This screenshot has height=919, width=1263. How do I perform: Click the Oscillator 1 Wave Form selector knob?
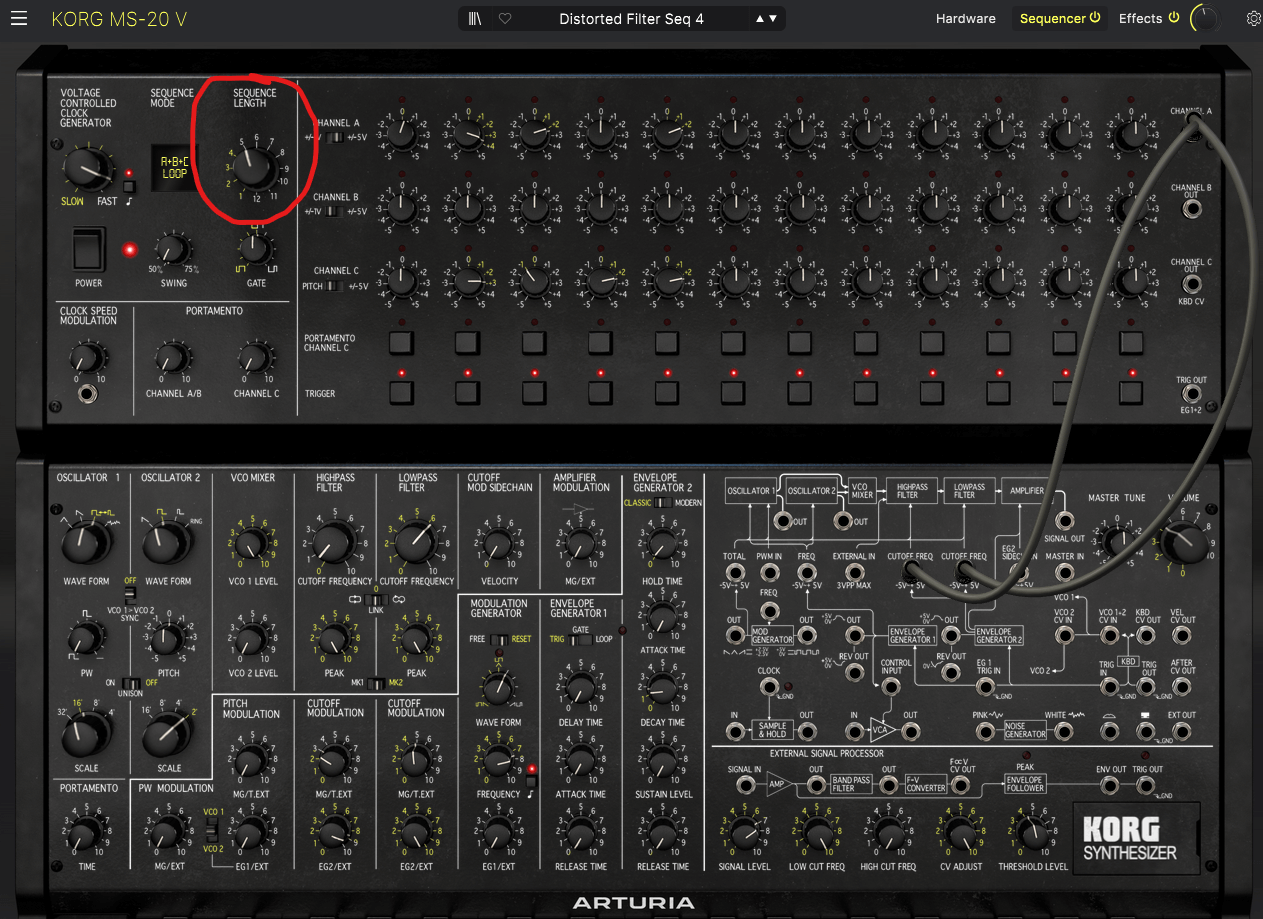point(85,542)
